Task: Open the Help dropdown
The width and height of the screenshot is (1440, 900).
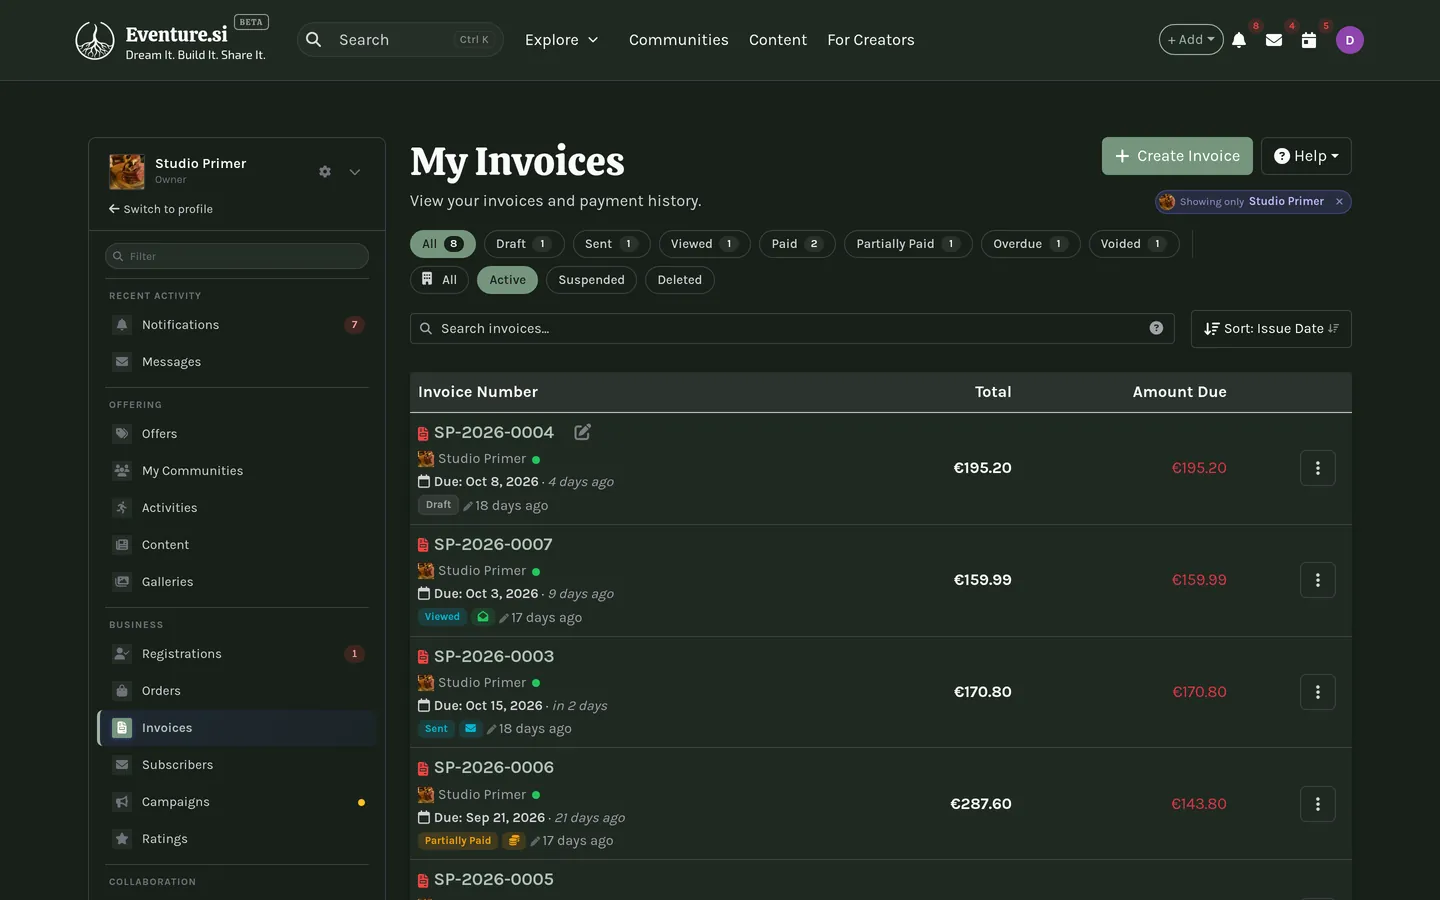Action: pyautogui.click(x=1306, y=156)
